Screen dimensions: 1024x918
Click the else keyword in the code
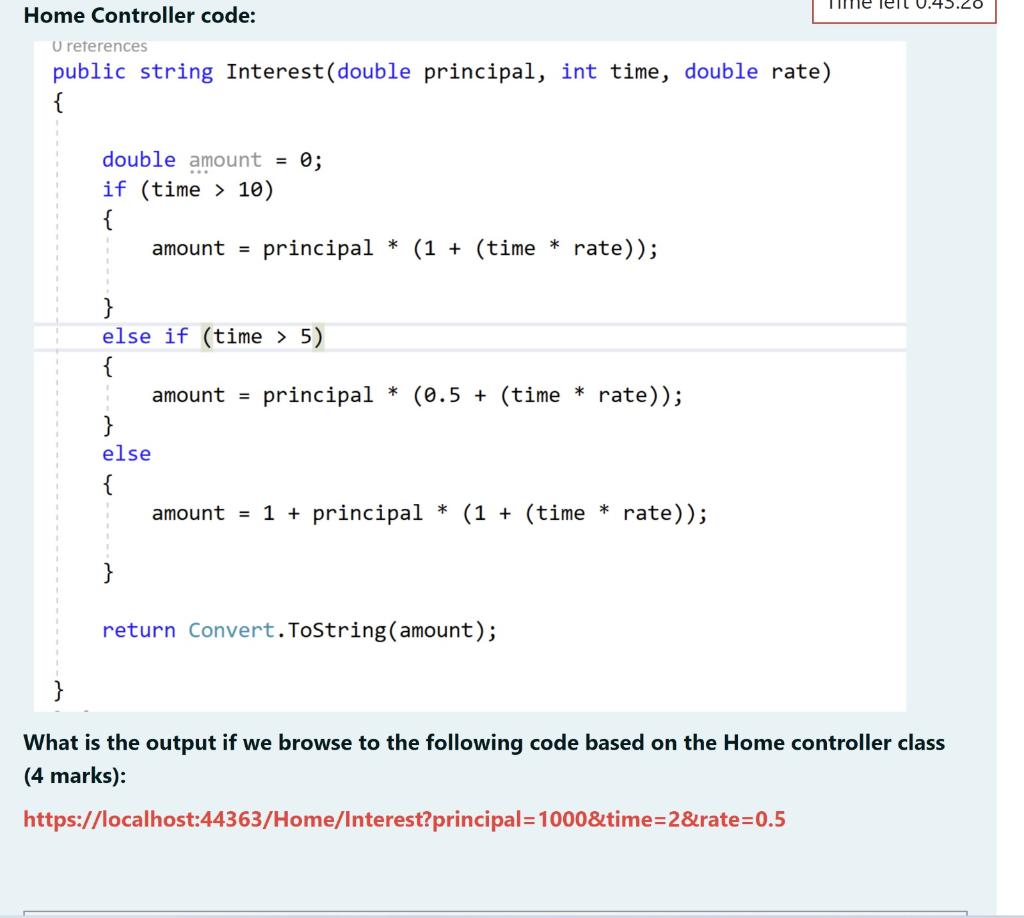click(x=126, y=453)
